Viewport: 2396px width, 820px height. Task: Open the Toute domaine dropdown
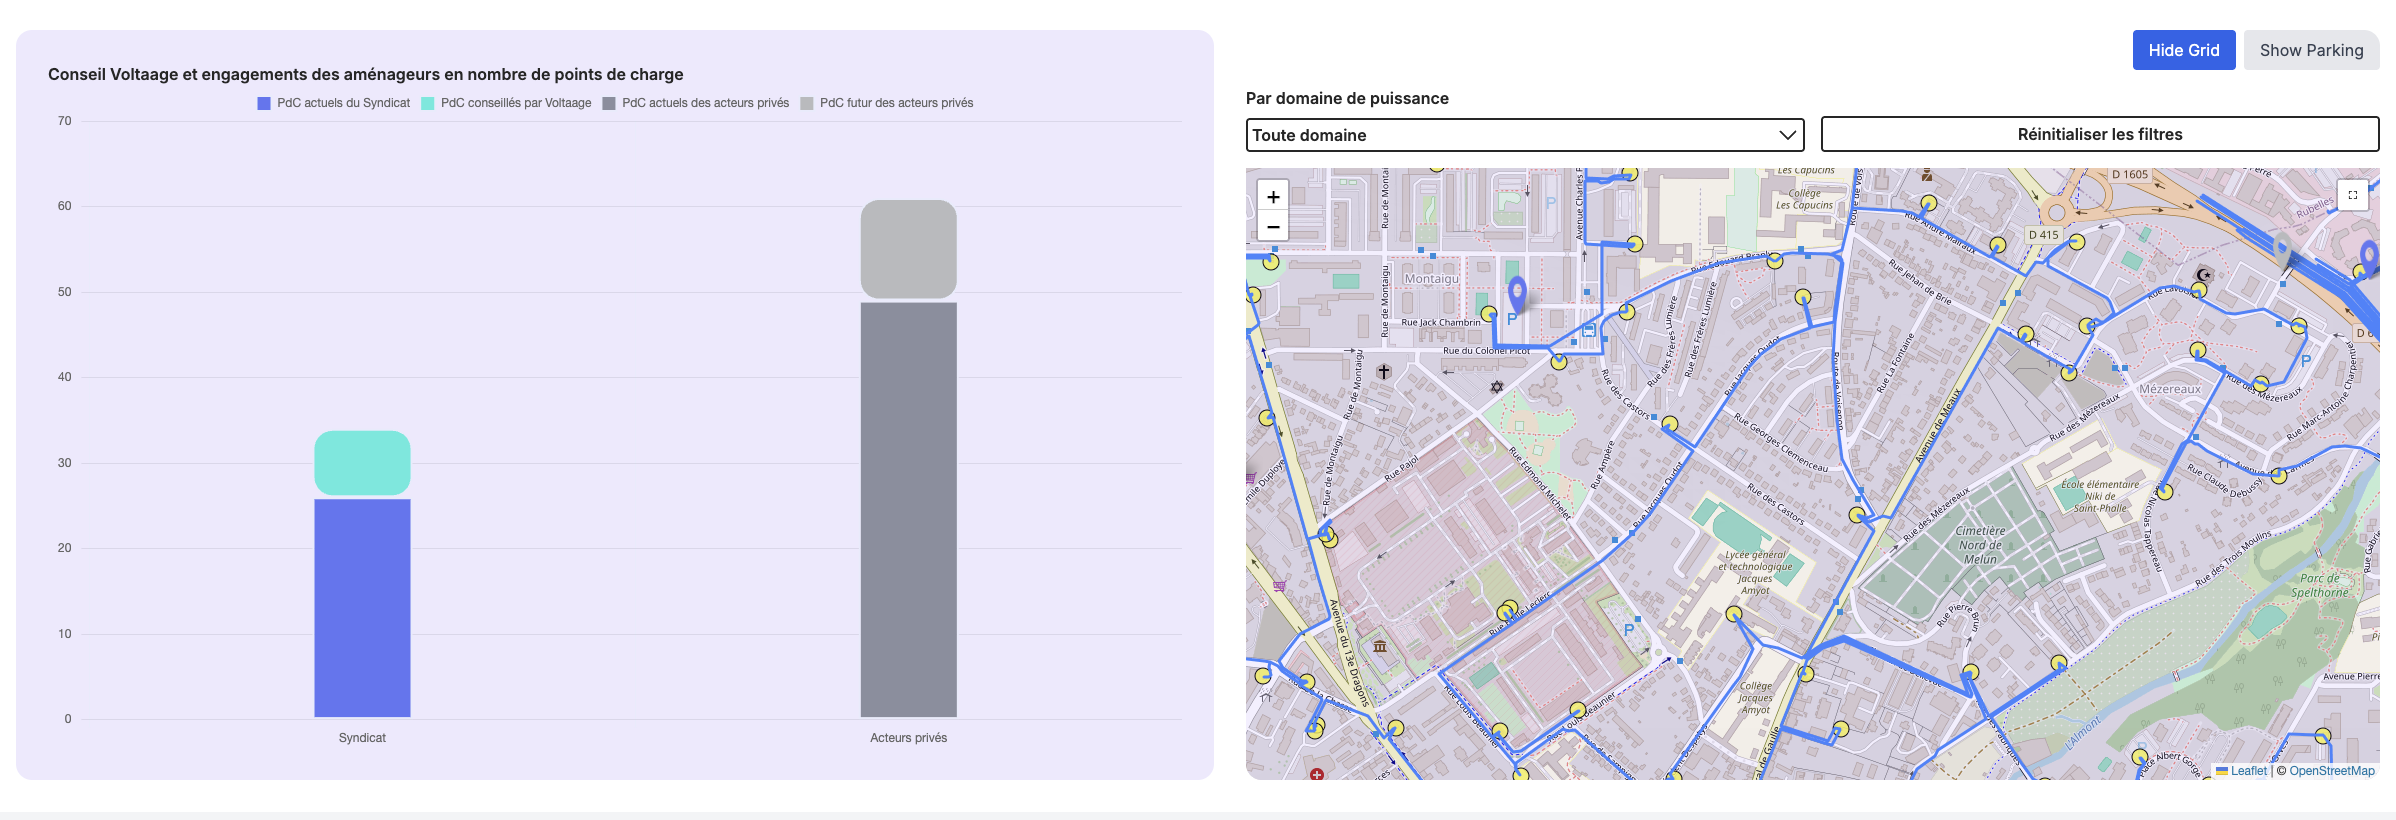click(x=1525, y=135)
